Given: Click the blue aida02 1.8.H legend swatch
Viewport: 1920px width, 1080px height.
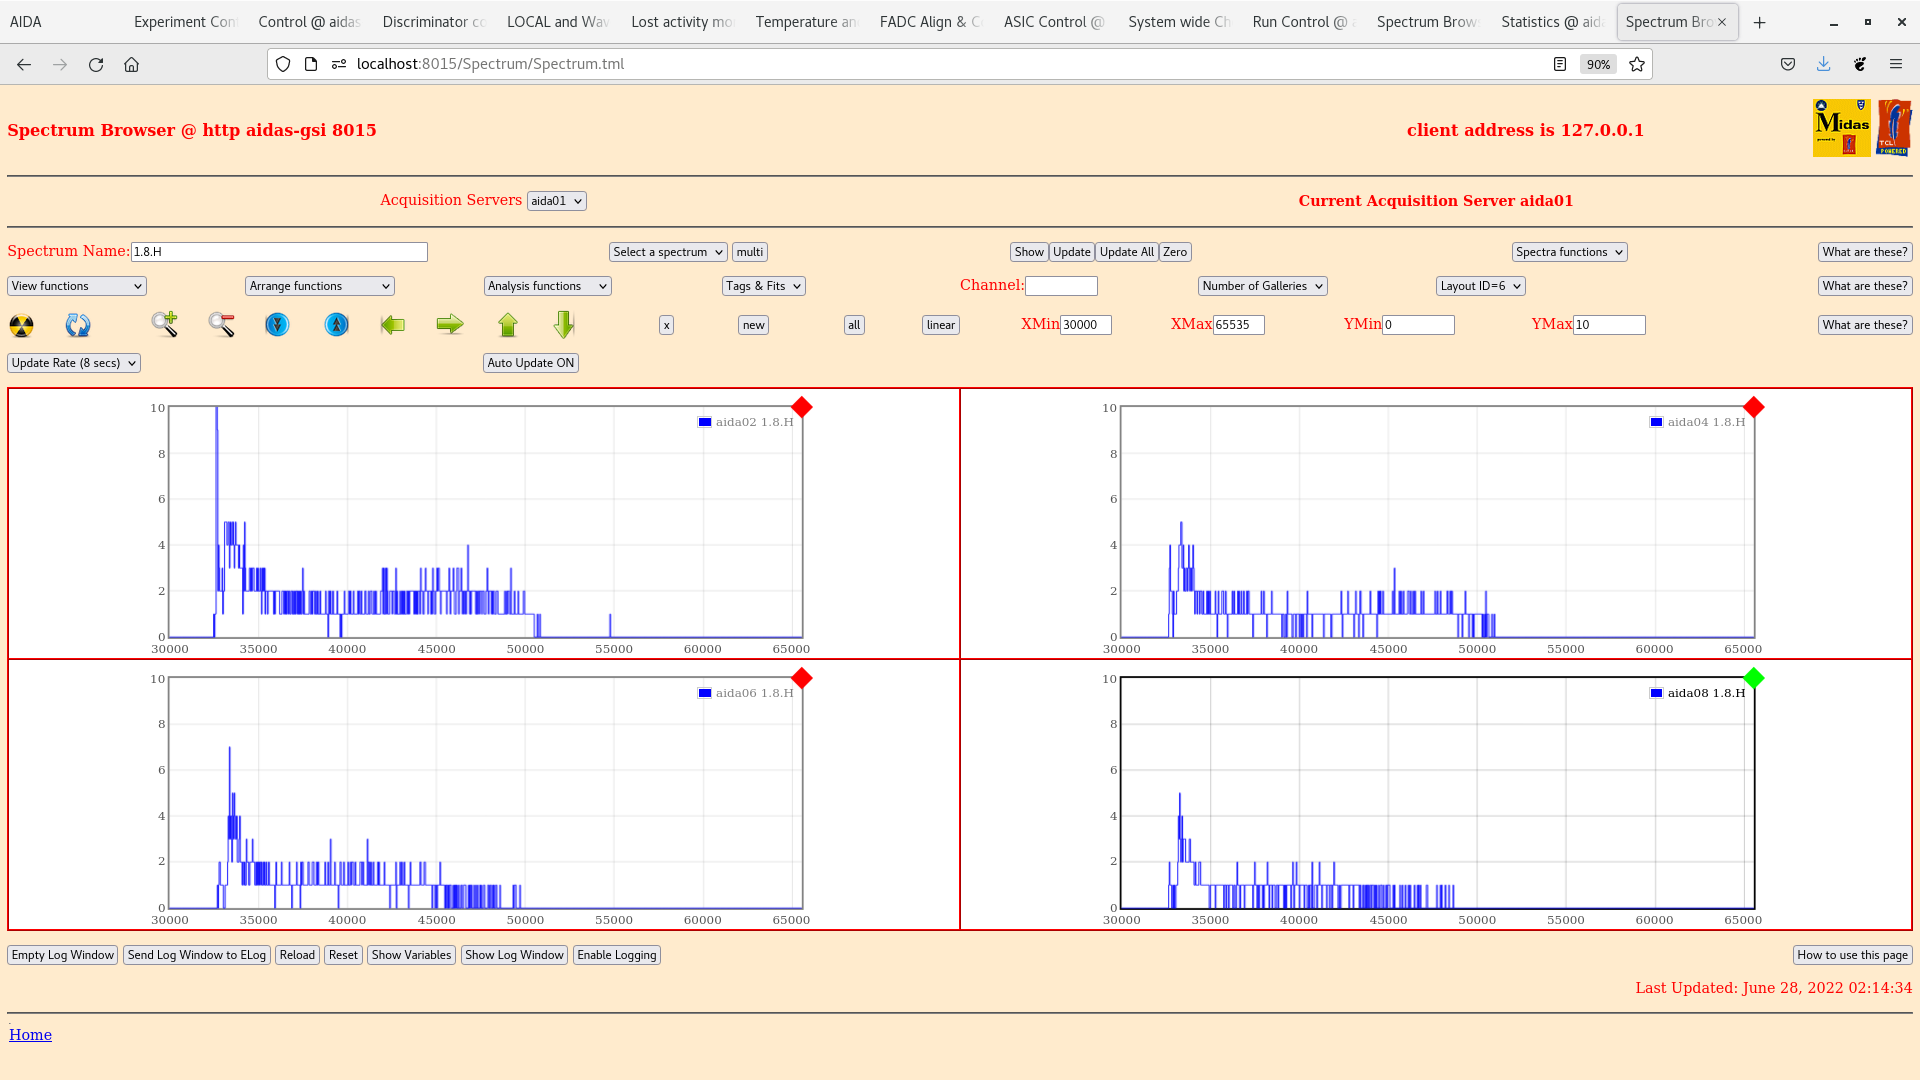Looking at the screenshot, I should point(705,422).
